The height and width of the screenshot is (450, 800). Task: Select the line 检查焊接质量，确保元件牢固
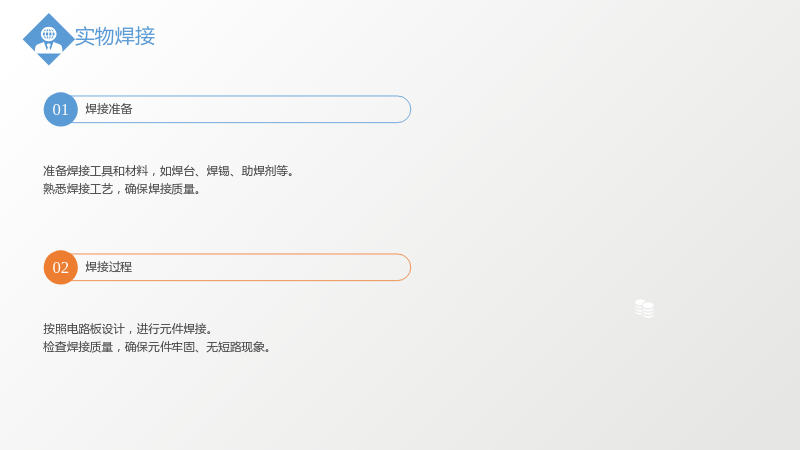[157, 347]
